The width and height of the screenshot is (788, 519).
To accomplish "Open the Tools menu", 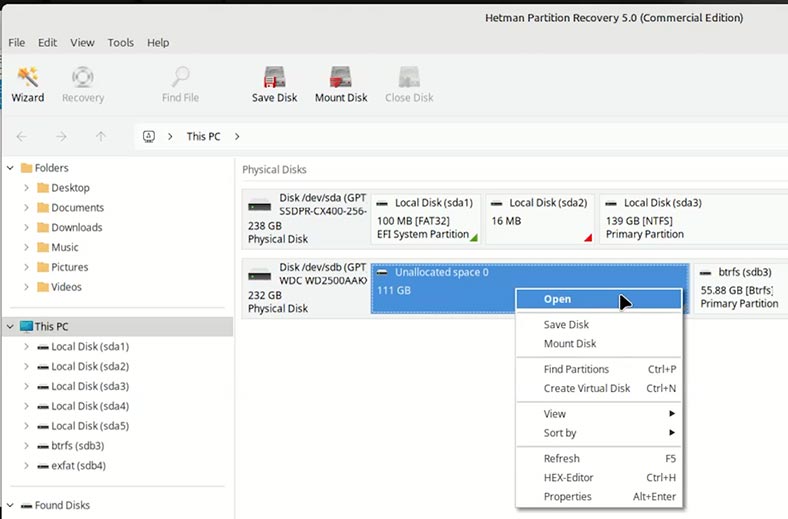I will 121,43.
